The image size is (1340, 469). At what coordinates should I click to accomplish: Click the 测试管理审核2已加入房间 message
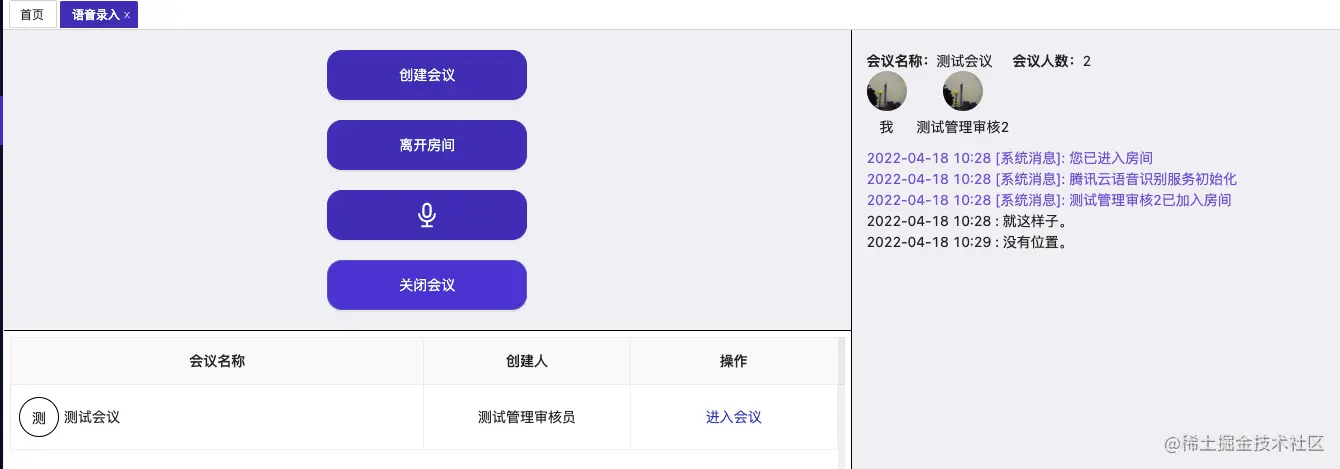[1049, 200]
